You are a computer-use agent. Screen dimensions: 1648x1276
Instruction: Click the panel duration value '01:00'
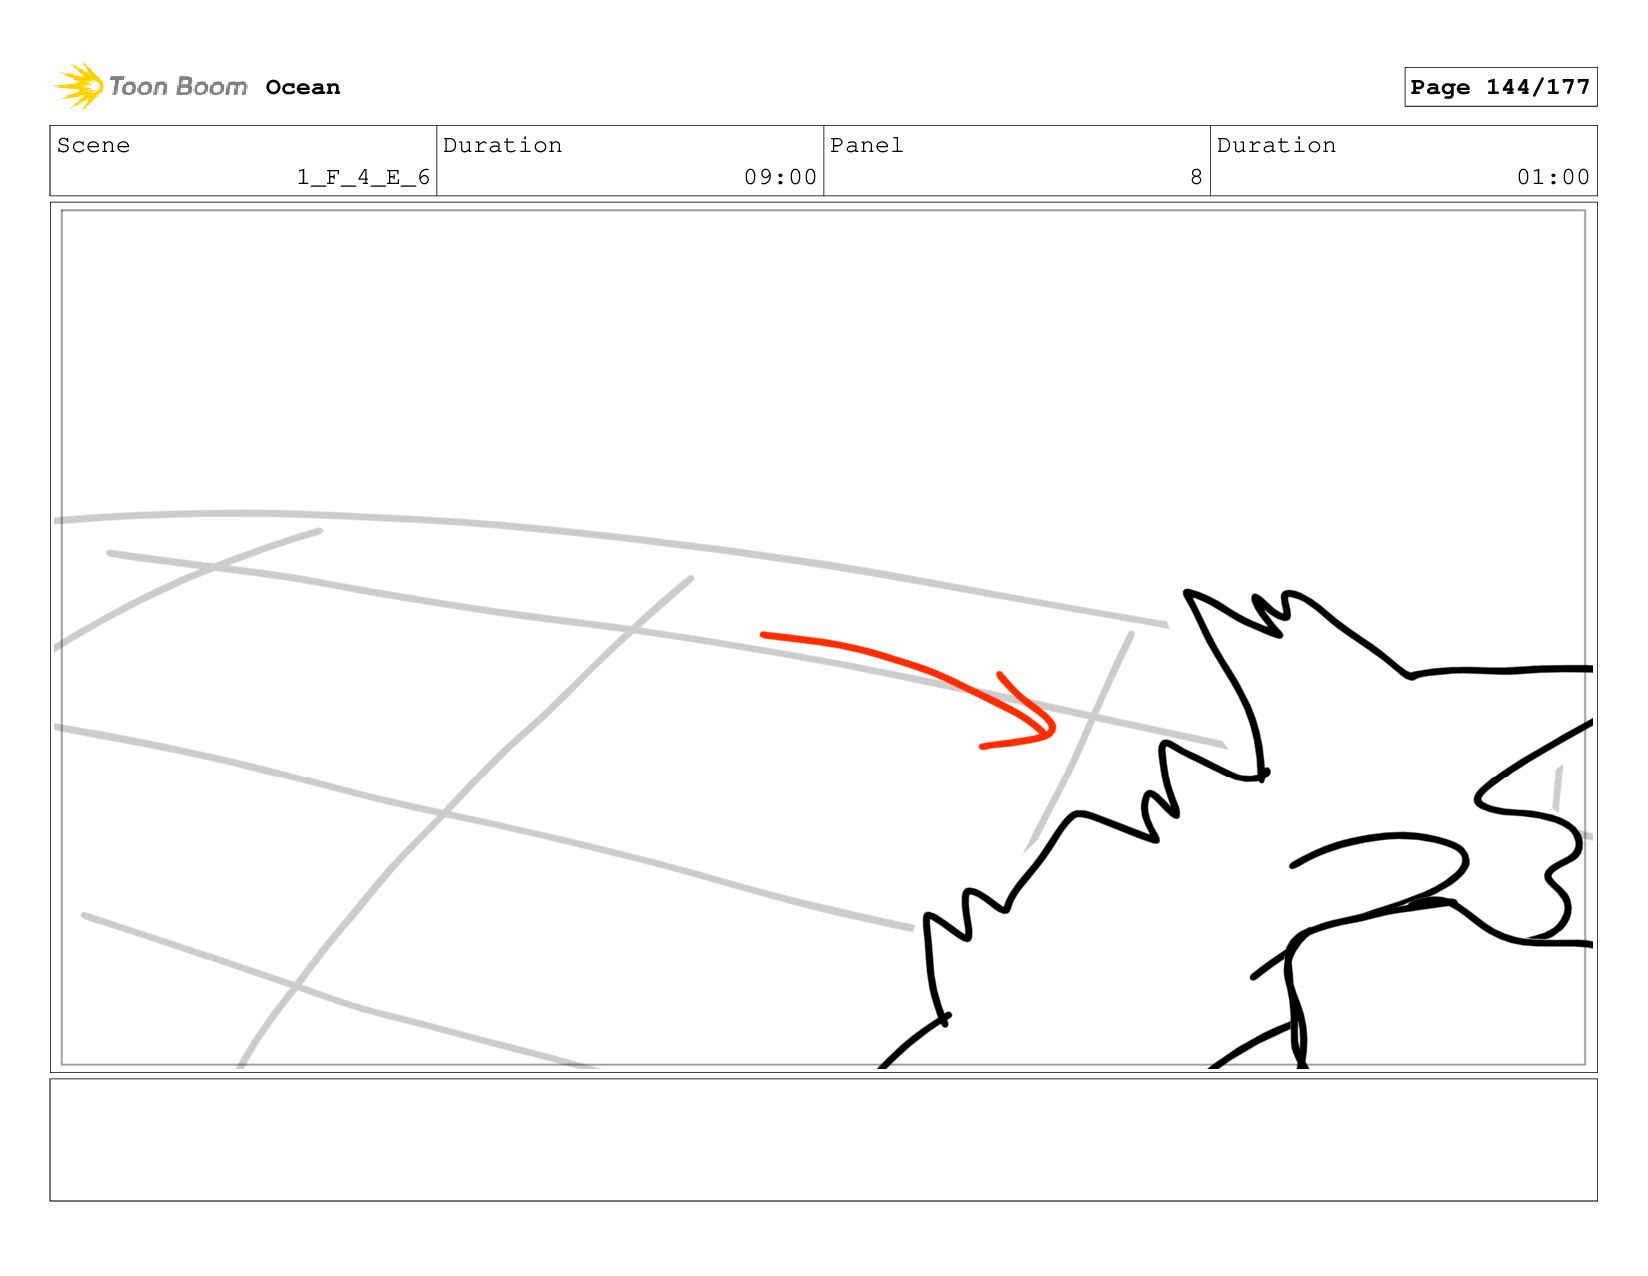pos(1553,177)
